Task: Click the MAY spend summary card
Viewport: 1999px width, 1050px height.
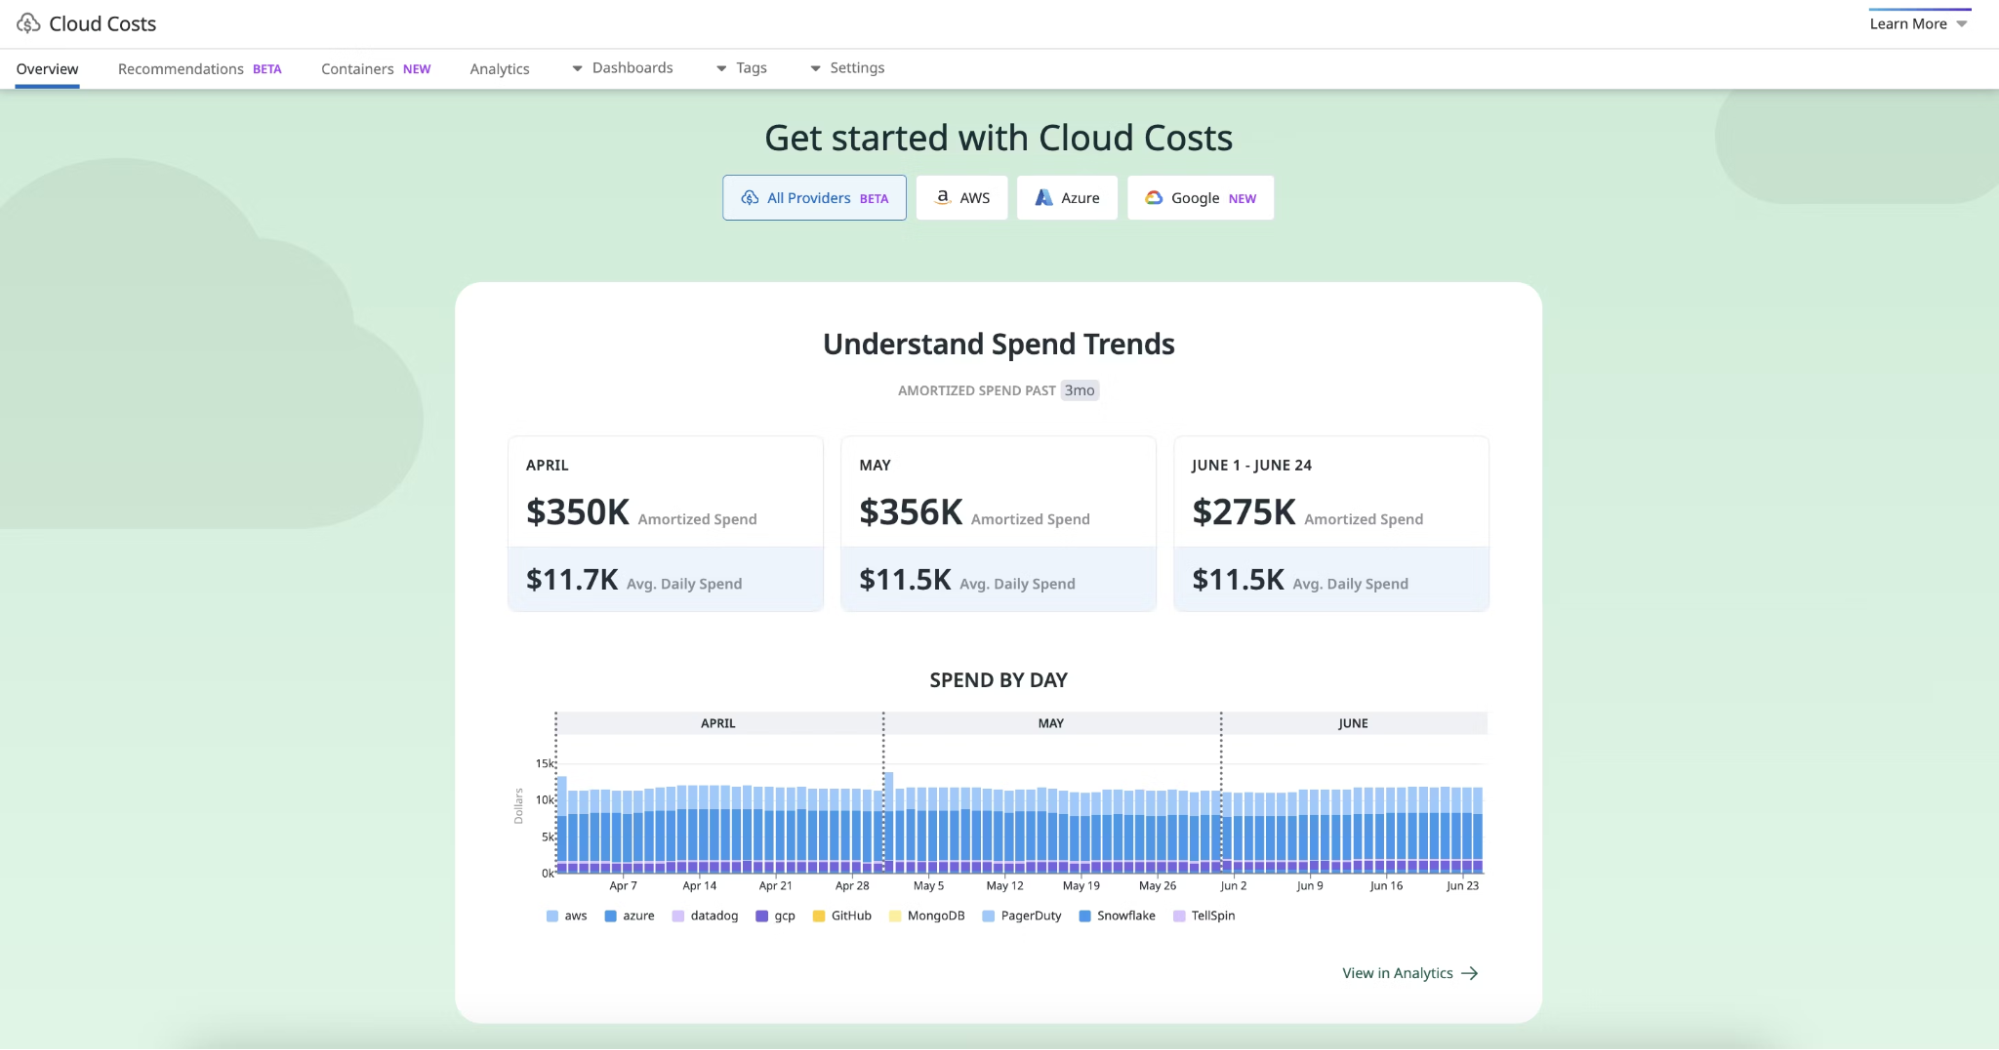Action: 998,523
